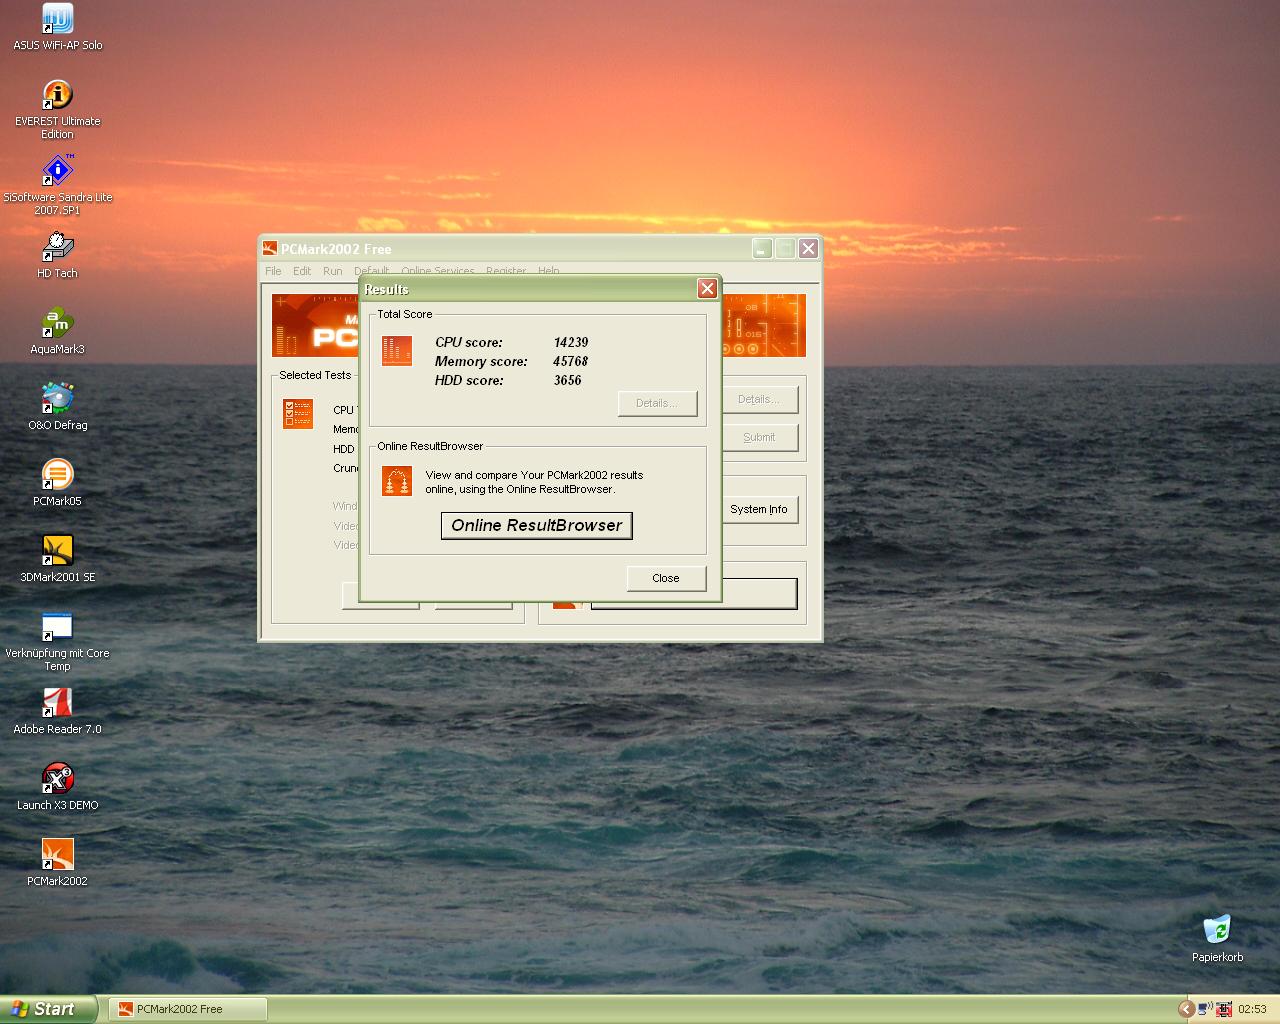Screen dimensions: 1280x1024
Task: Open Adobe Reader 7.0 icon
Action: [x=57, y=703]
